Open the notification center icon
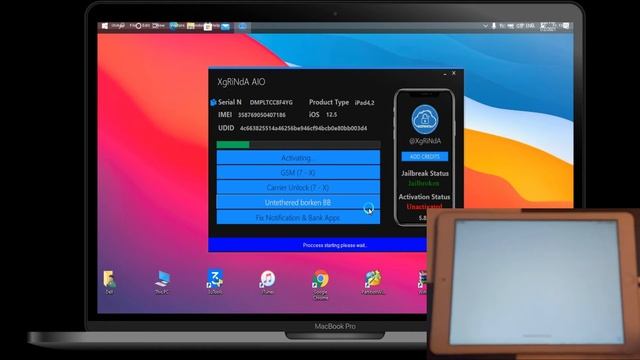640x360 pixels. click(566, 26)
